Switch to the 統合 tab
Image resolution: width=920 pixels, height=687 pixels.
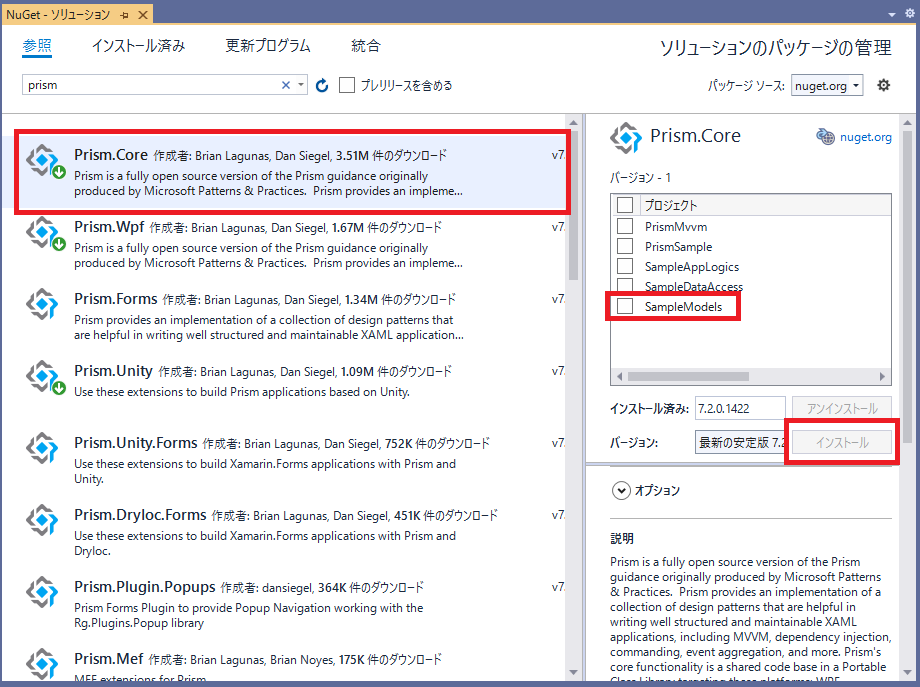(x=366, y=46)
